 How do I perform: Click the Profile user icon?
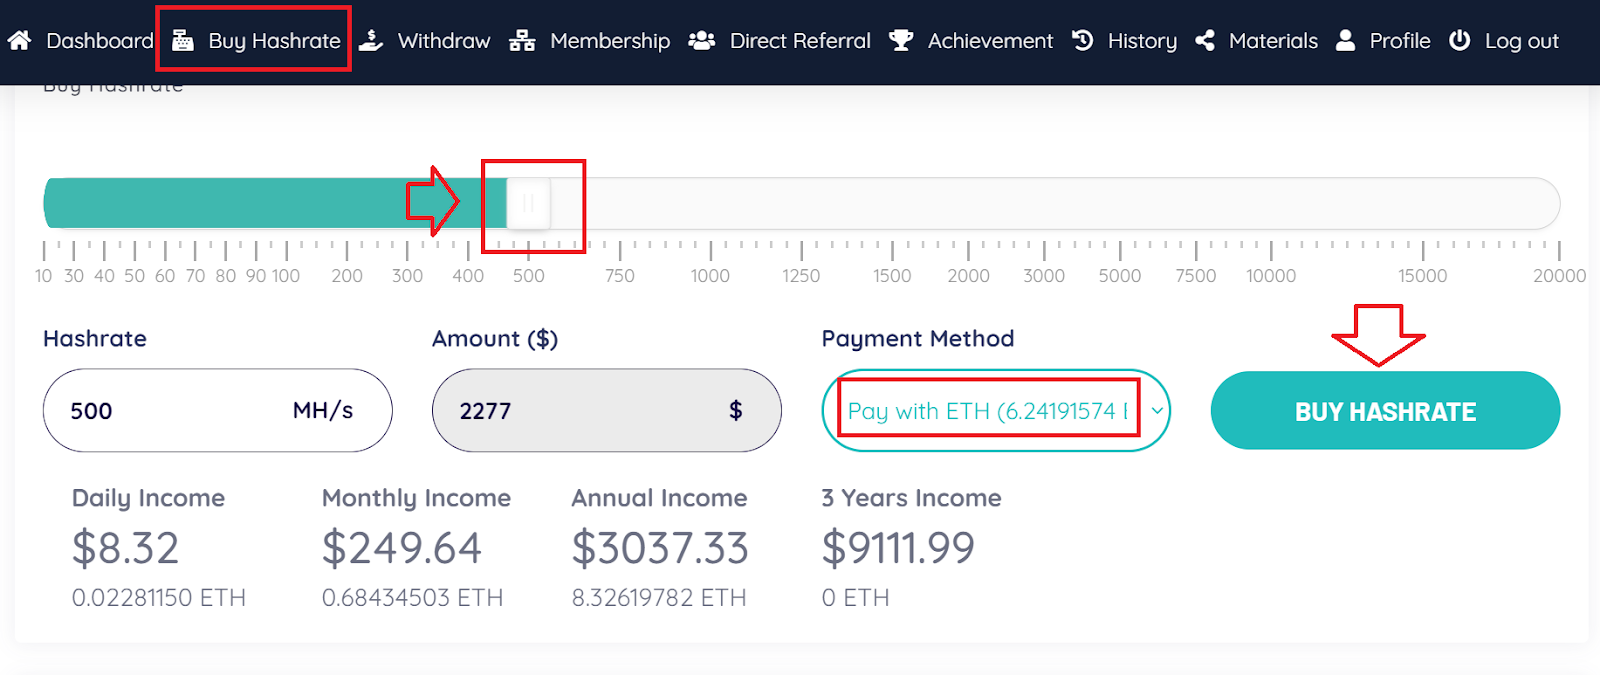pos(1346,41)
